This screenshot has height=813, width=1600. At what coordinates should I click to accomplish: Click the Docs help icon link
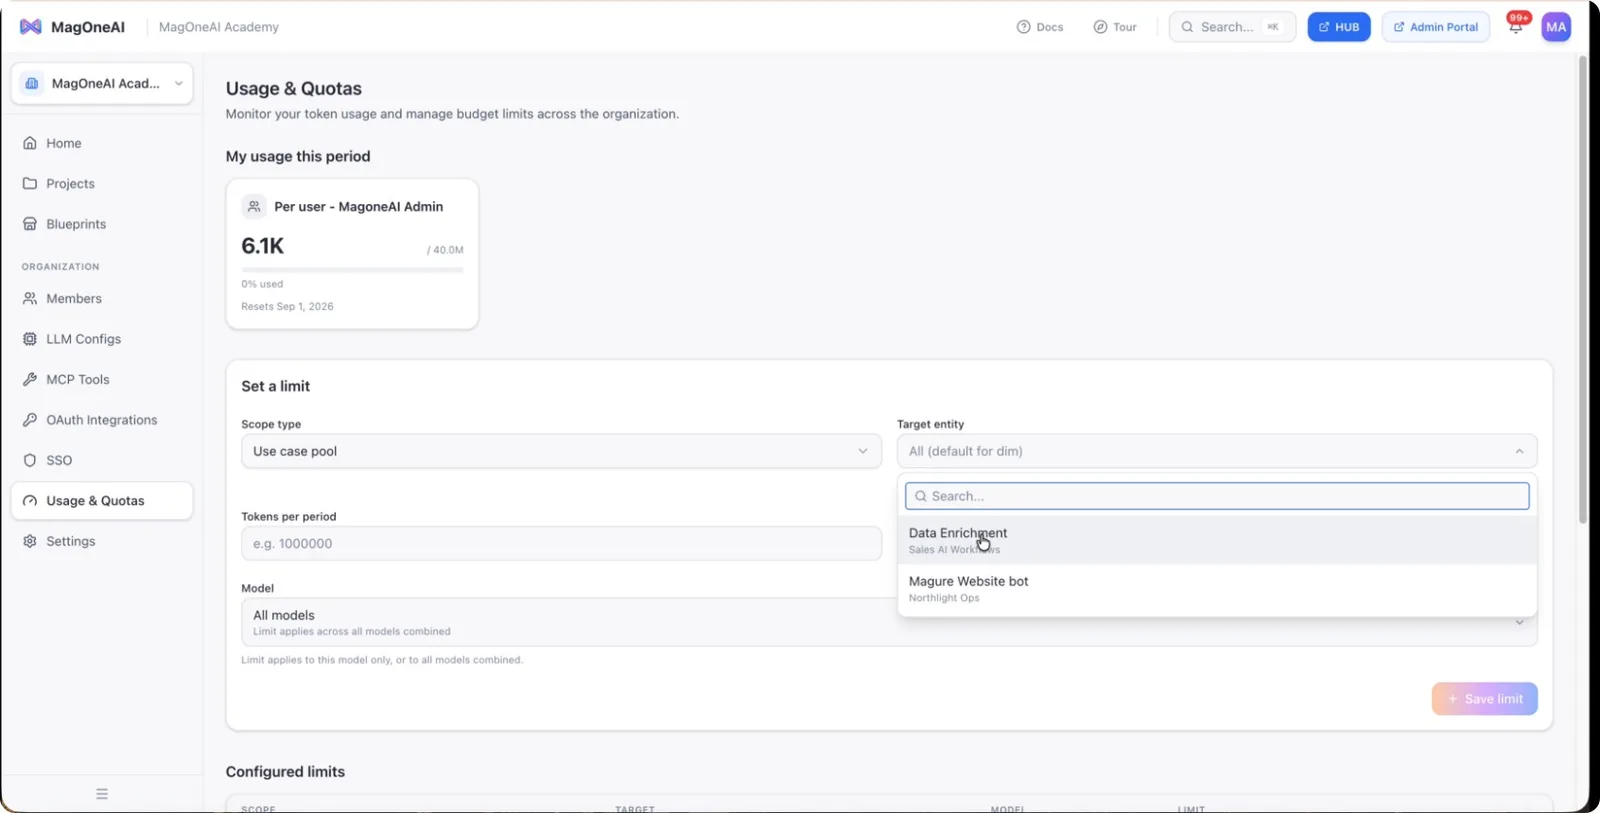[1039, 27]
